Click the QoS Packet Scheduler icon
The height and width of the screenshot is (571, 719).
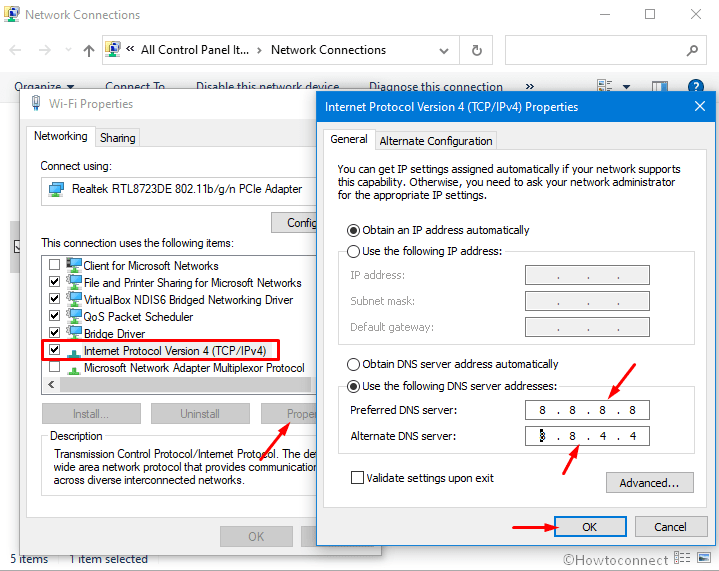(x=74, y=316)
